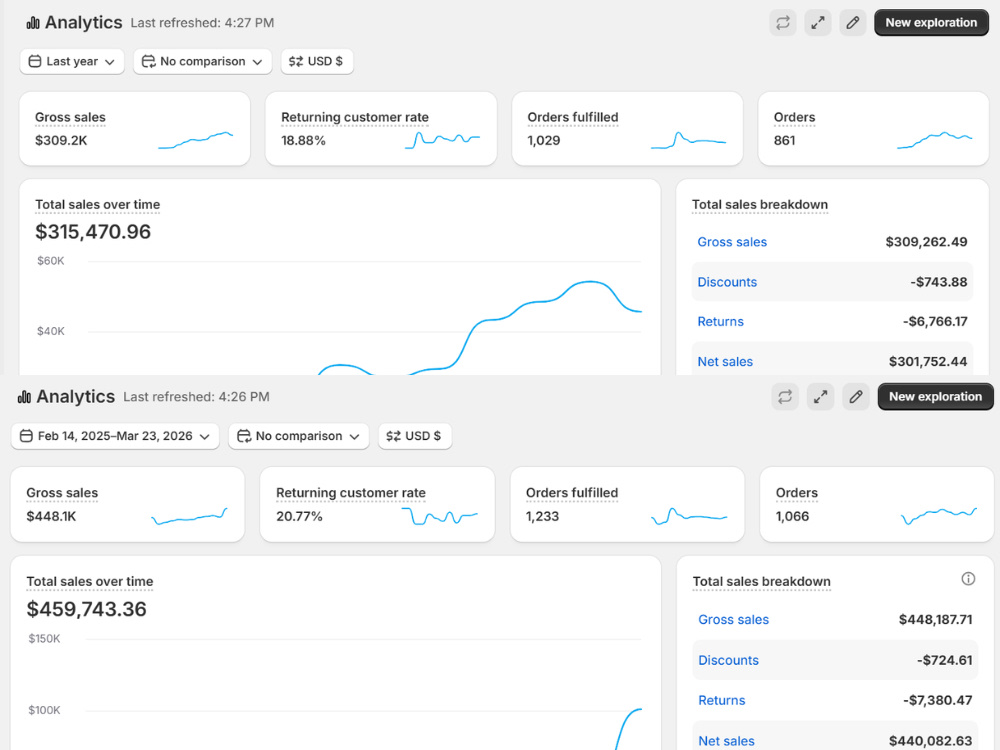Open Returning customer rate 18.88% card
1000x750 pixels.
click(x=381, y=129)
